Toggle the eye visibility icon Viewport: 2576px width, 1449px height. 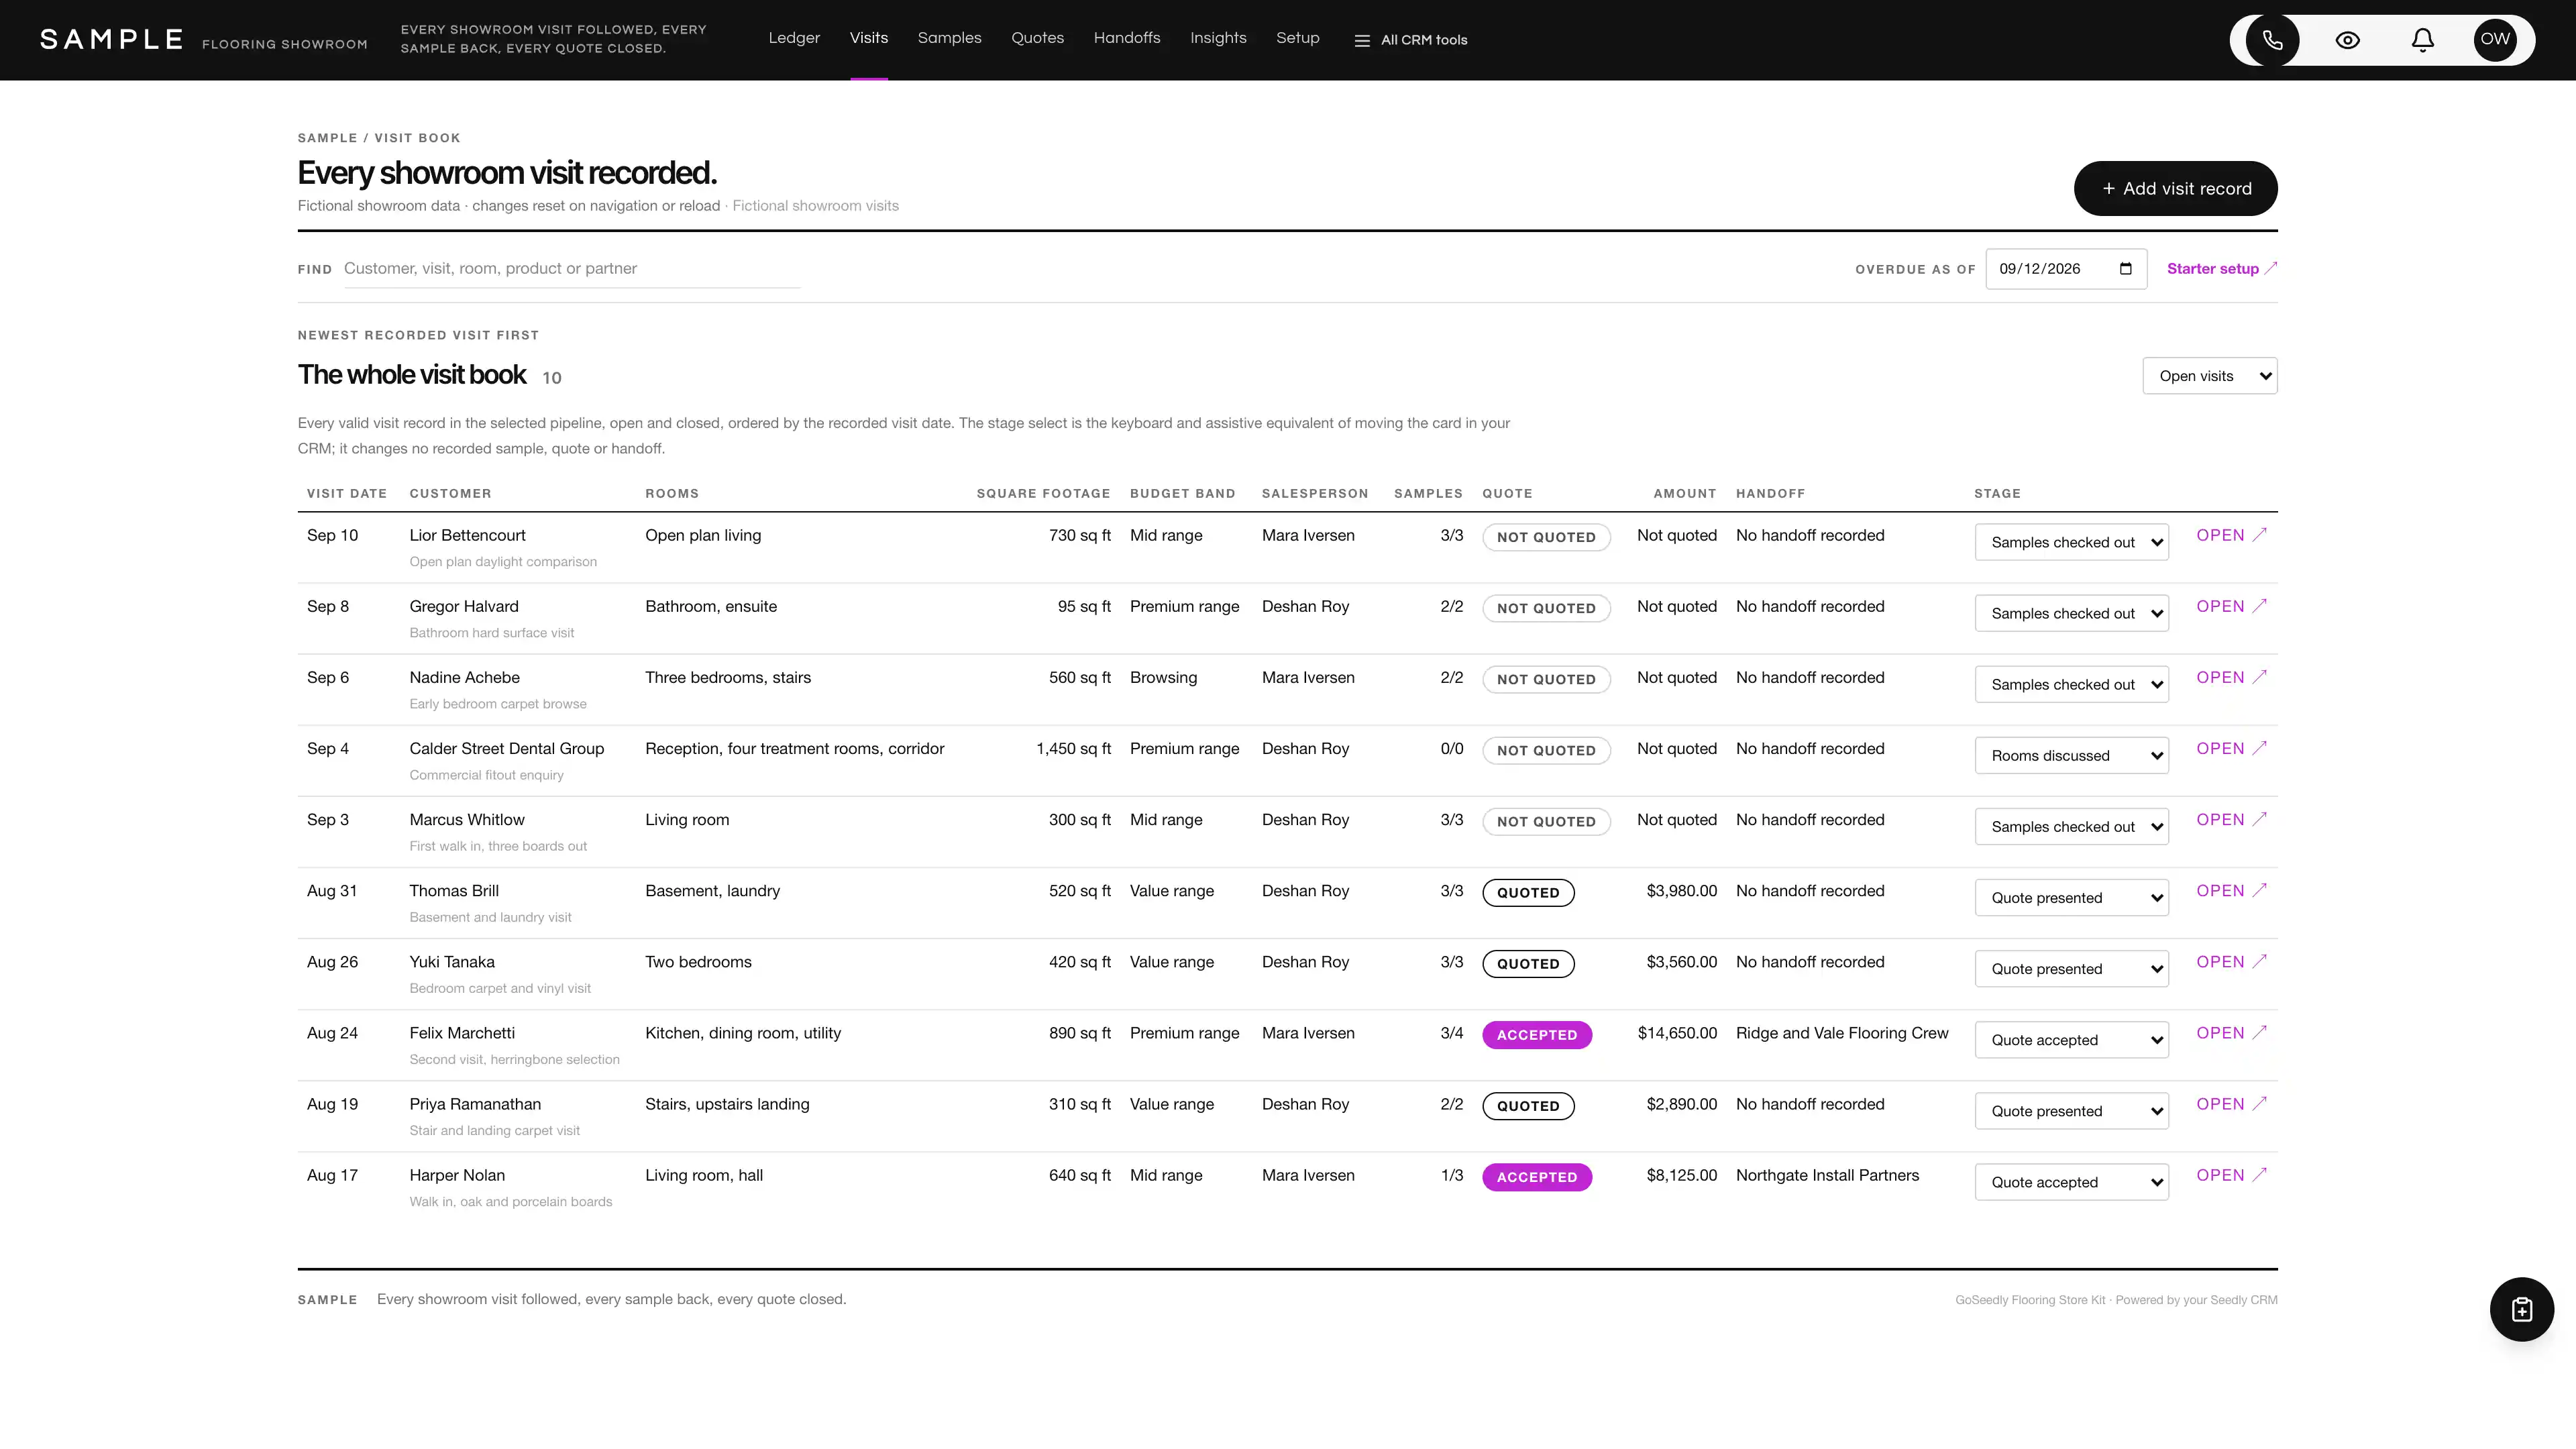coord(2347,40)
